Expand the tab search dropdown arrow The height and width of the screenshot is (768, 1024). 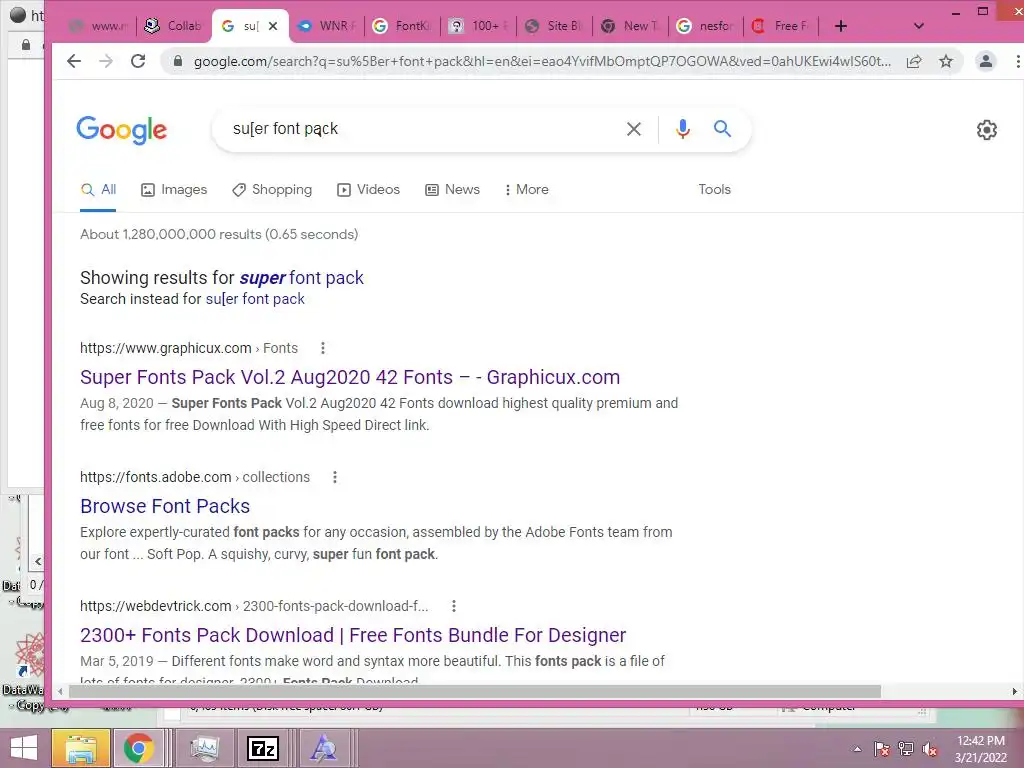coord(919,26)
